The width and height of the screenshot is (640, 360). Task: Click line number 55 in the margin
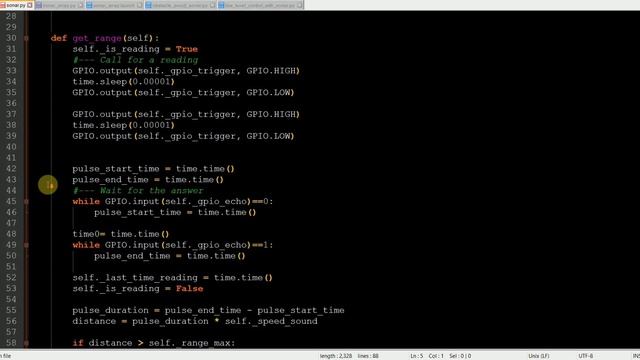(11, 310)
